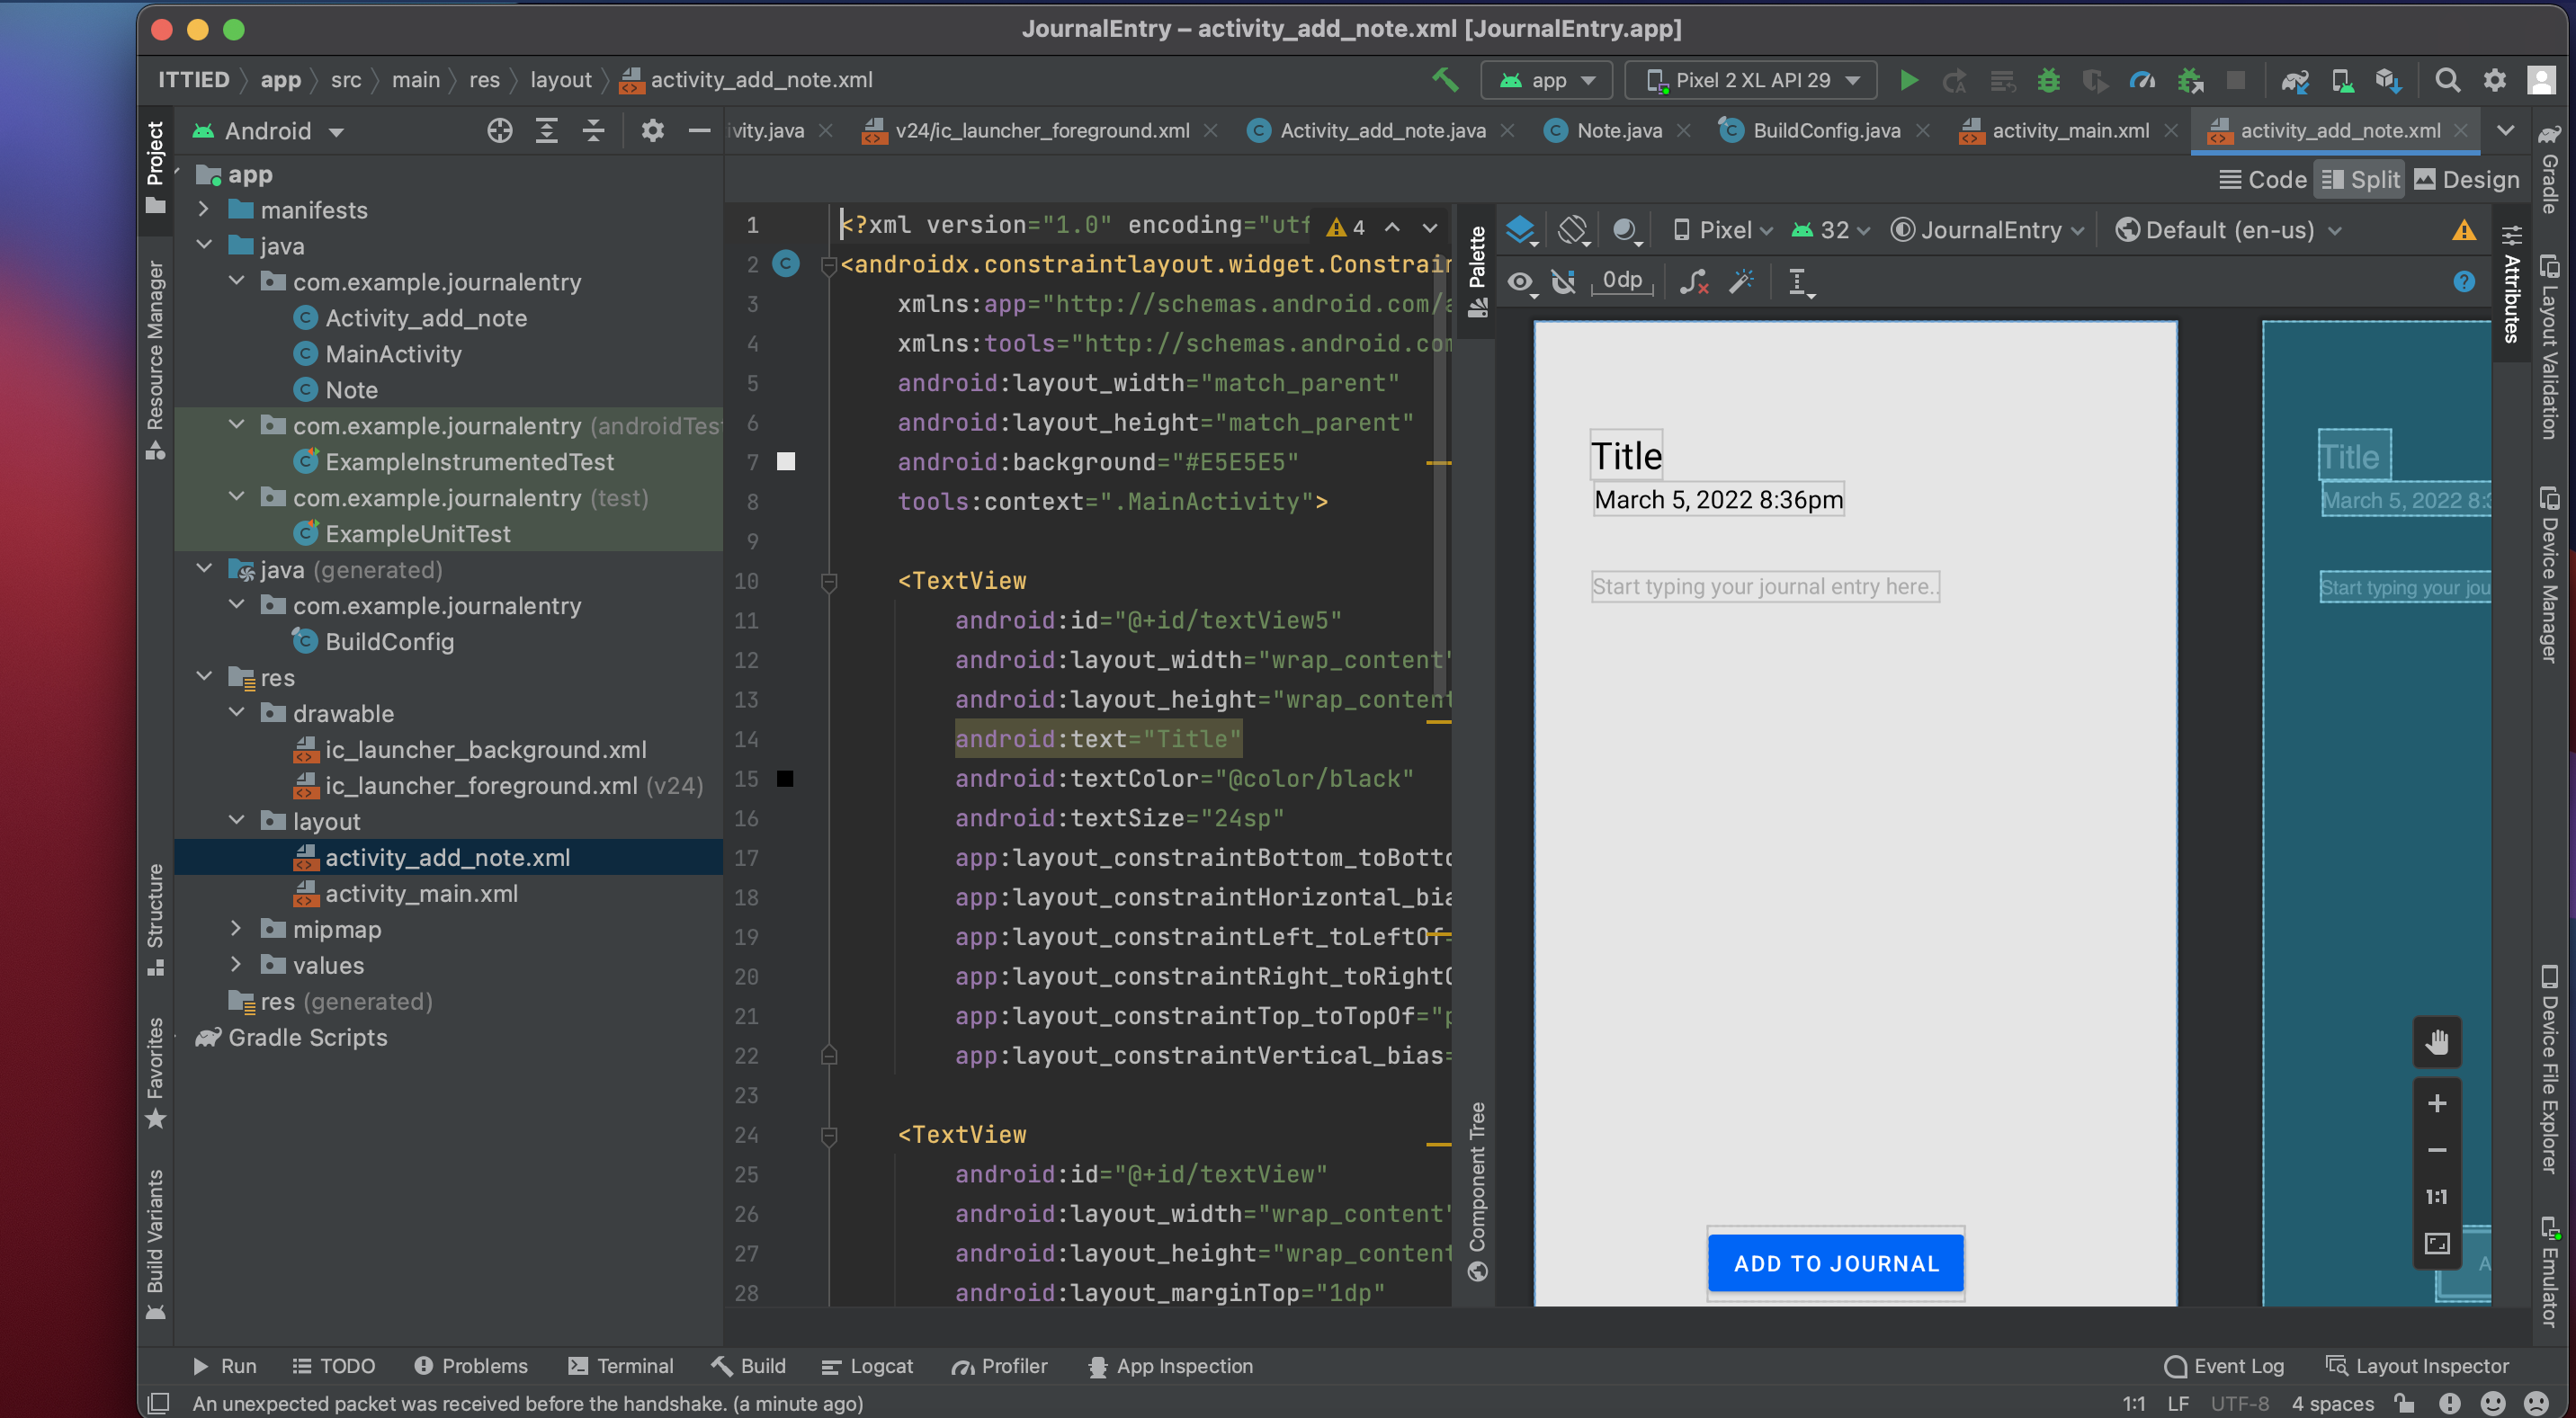This screenshot has width=2576, height=1418.
Task: Click the Make Project hammer icon
Action: coord(1444,80)
